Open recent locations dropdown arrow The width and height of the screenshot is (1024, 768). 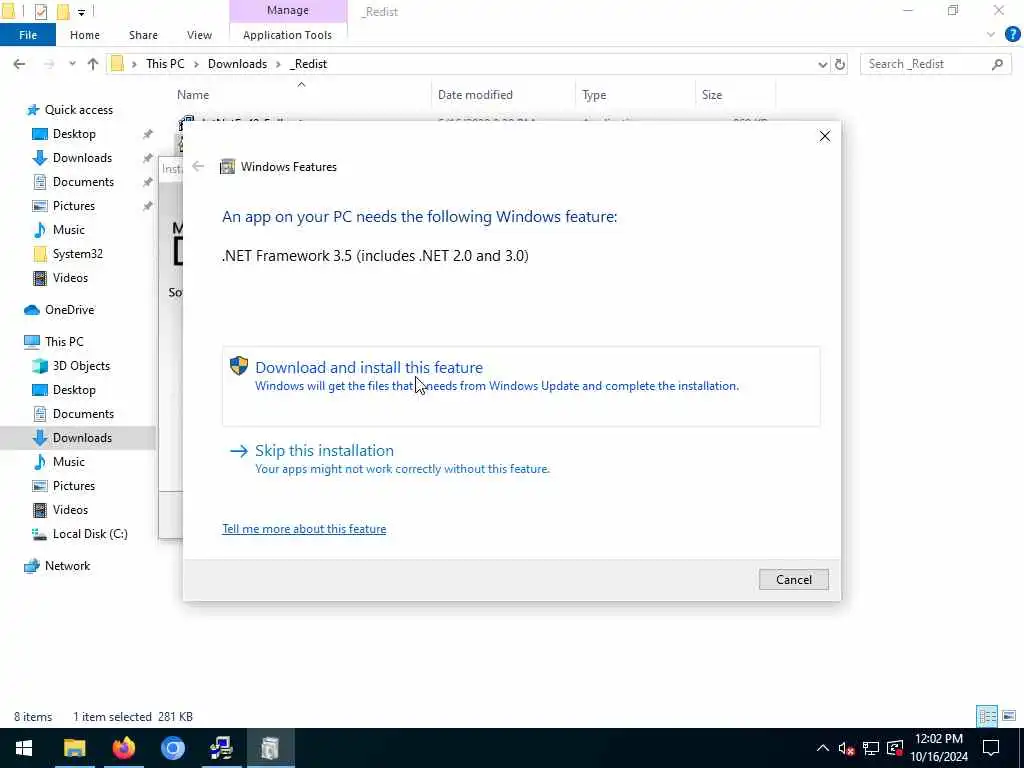point(72,64)
